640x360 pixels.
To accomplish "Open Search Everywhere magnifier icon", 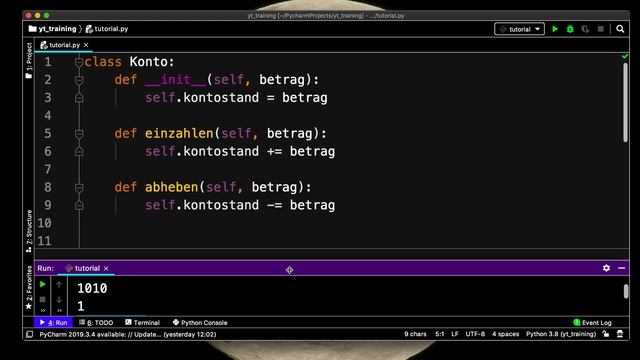I will 620,29.
